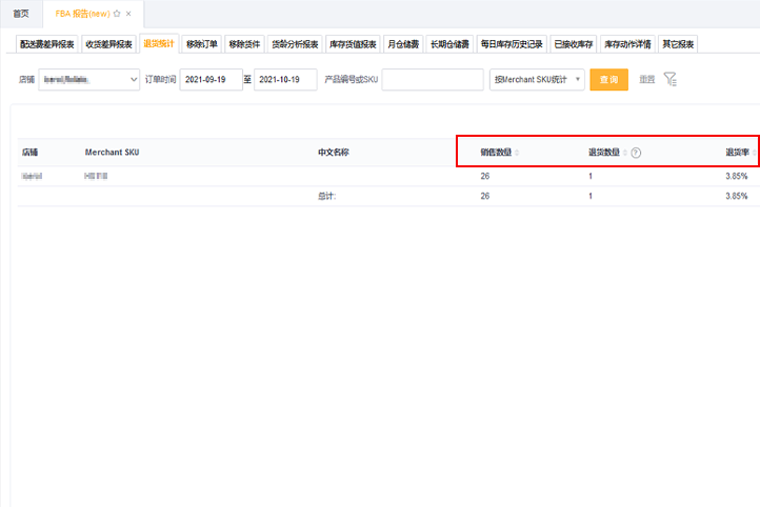
Task: Sort by 销售数量 column arrows
Action: click(x=517, y=153)
